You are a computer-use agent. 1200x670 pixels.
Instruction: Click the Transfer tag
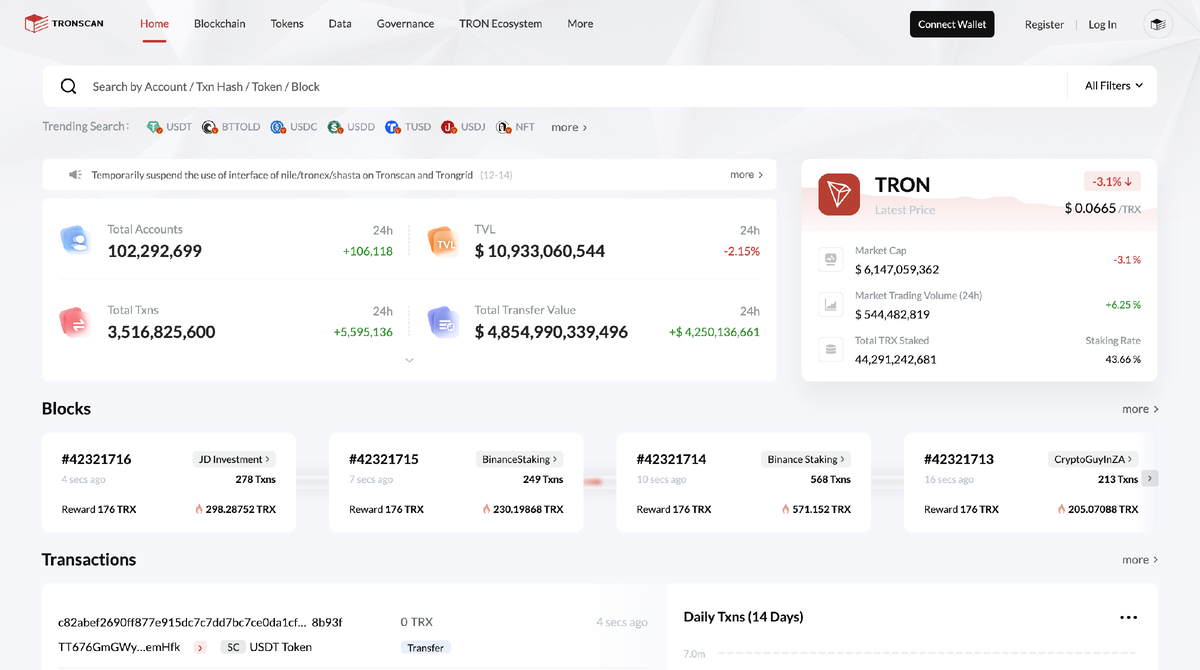[425, 648]
